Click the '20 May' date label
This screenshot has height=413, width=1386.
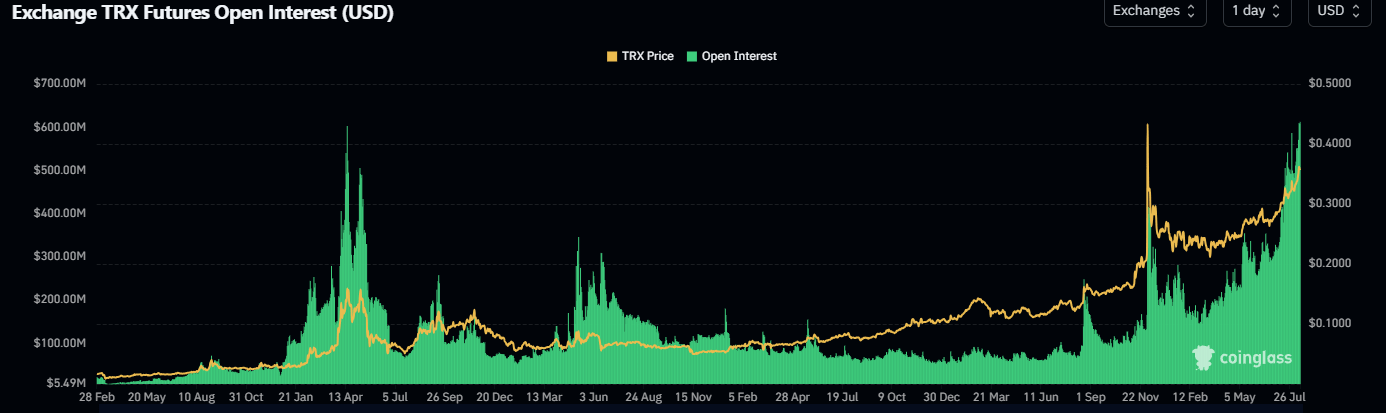pos(147,397)
